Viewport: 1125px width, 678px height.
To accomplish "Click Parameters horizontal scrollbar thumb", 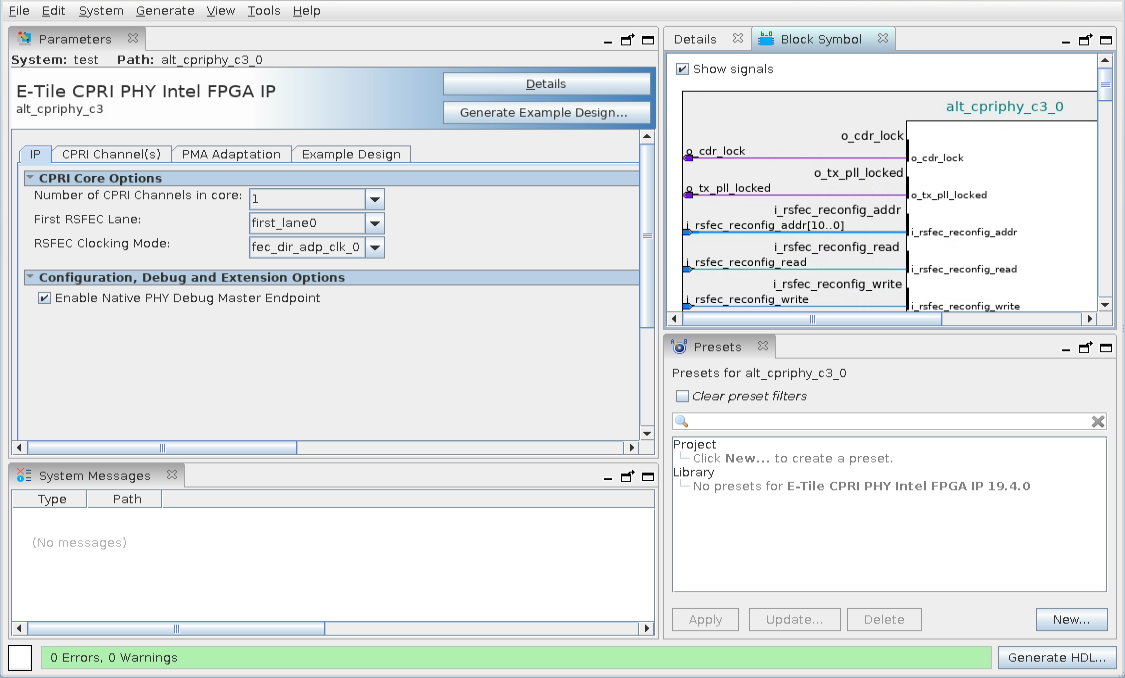I will tap(162, 448).
